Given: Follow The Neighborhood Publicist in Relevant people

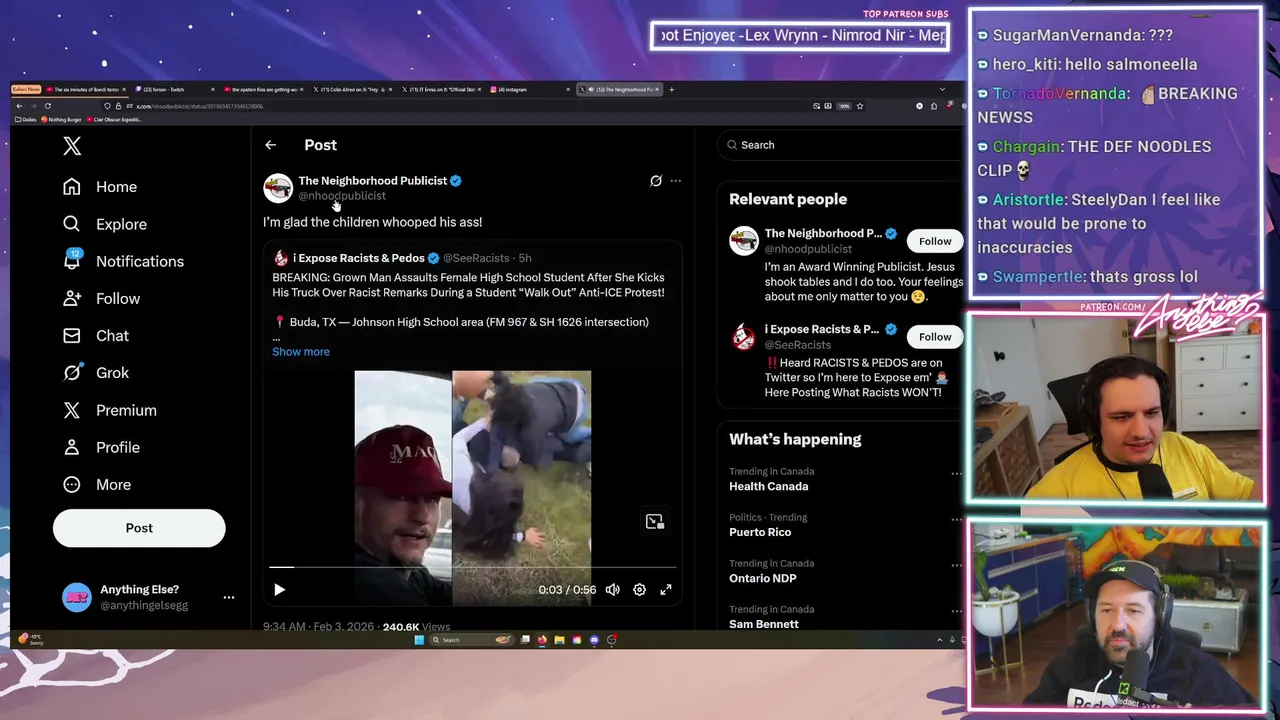Looking at the screenshot, I should (x=935, y=241).
